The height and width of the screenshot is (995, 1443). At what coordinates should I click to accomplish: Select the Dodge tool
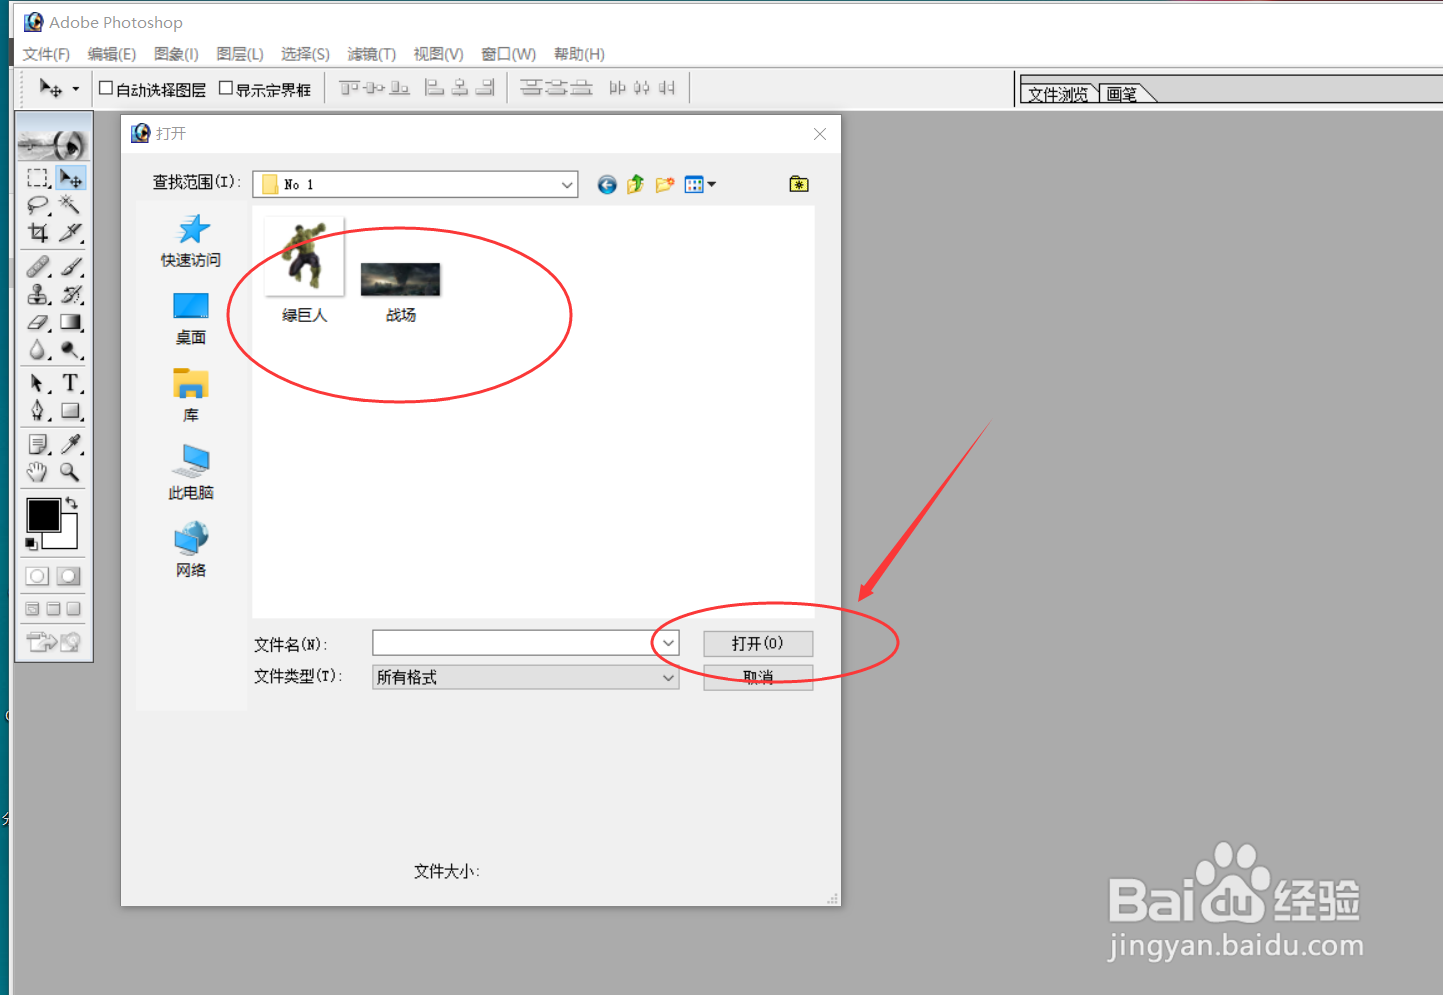coord(70,349)
